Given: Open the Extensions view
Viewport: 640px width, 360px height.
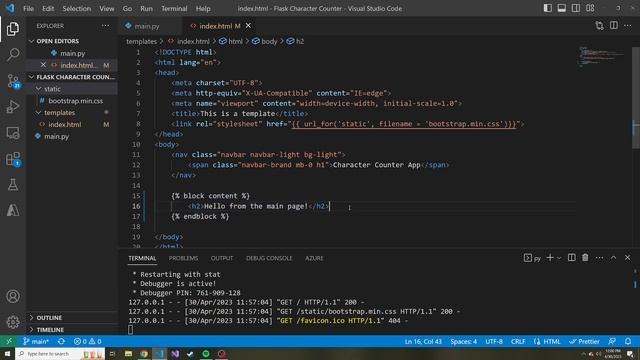Looking at the screenshot, I should point(13,159).
